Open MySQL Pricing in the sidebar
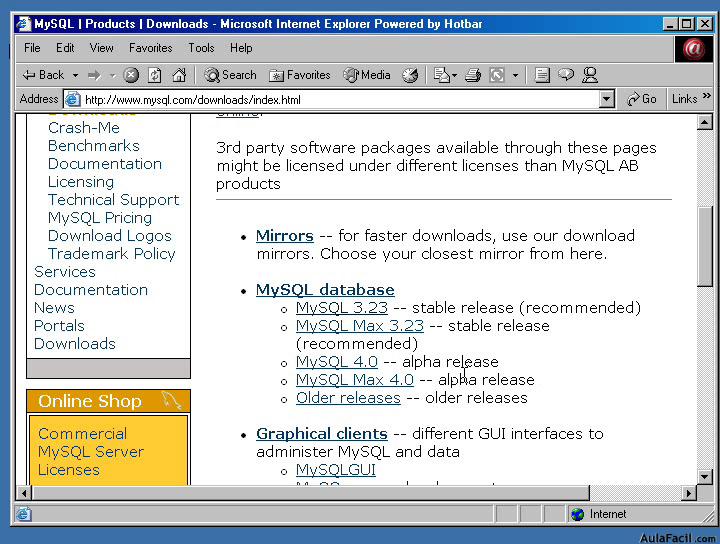 (x=100, y=218)
